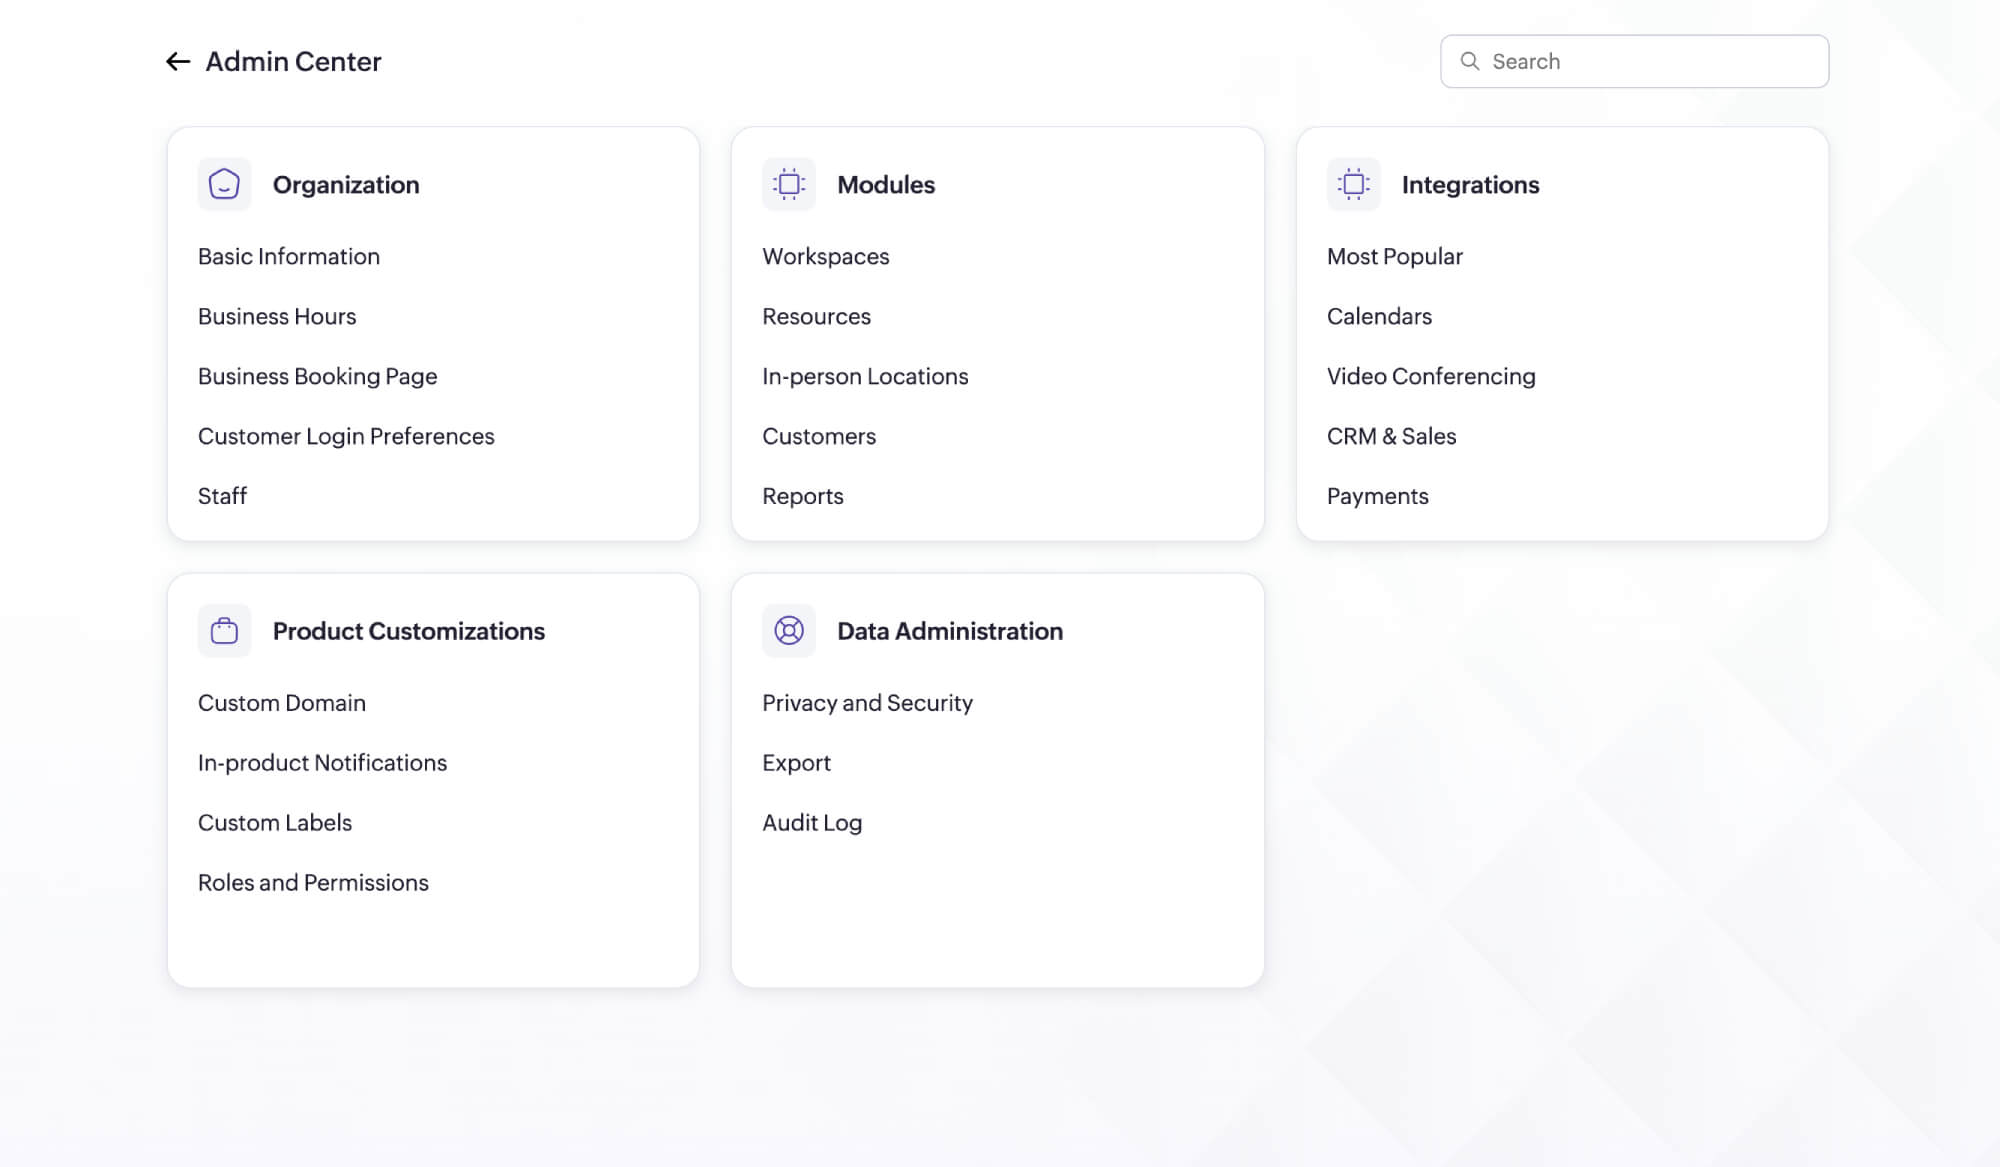Select Resources under Modules
The image size is (2000, 1167).
click(x=817, y=317)
